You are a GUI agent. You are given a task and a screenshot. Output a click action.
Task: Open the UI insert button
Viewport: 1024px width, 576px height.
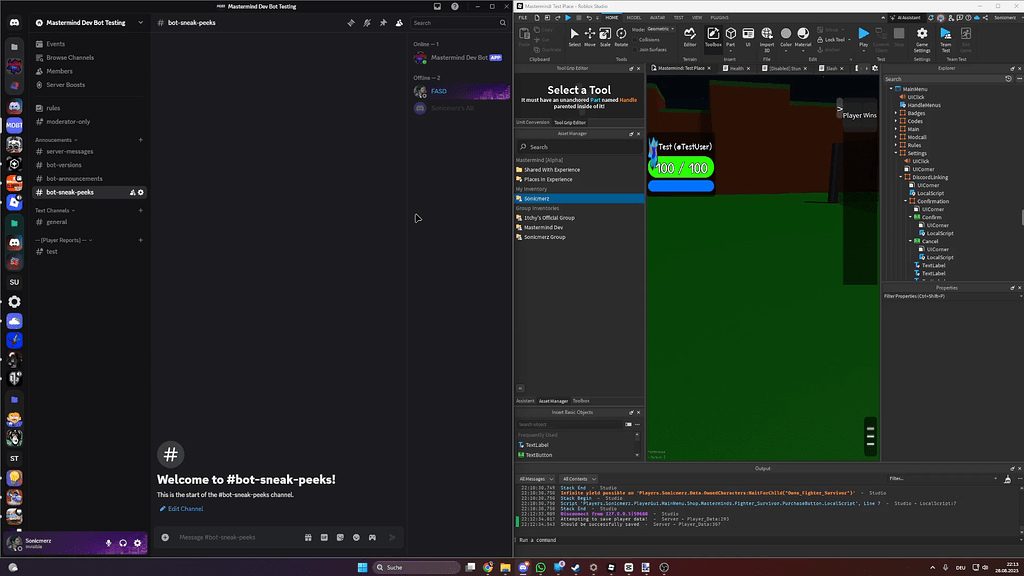point(748,37)
